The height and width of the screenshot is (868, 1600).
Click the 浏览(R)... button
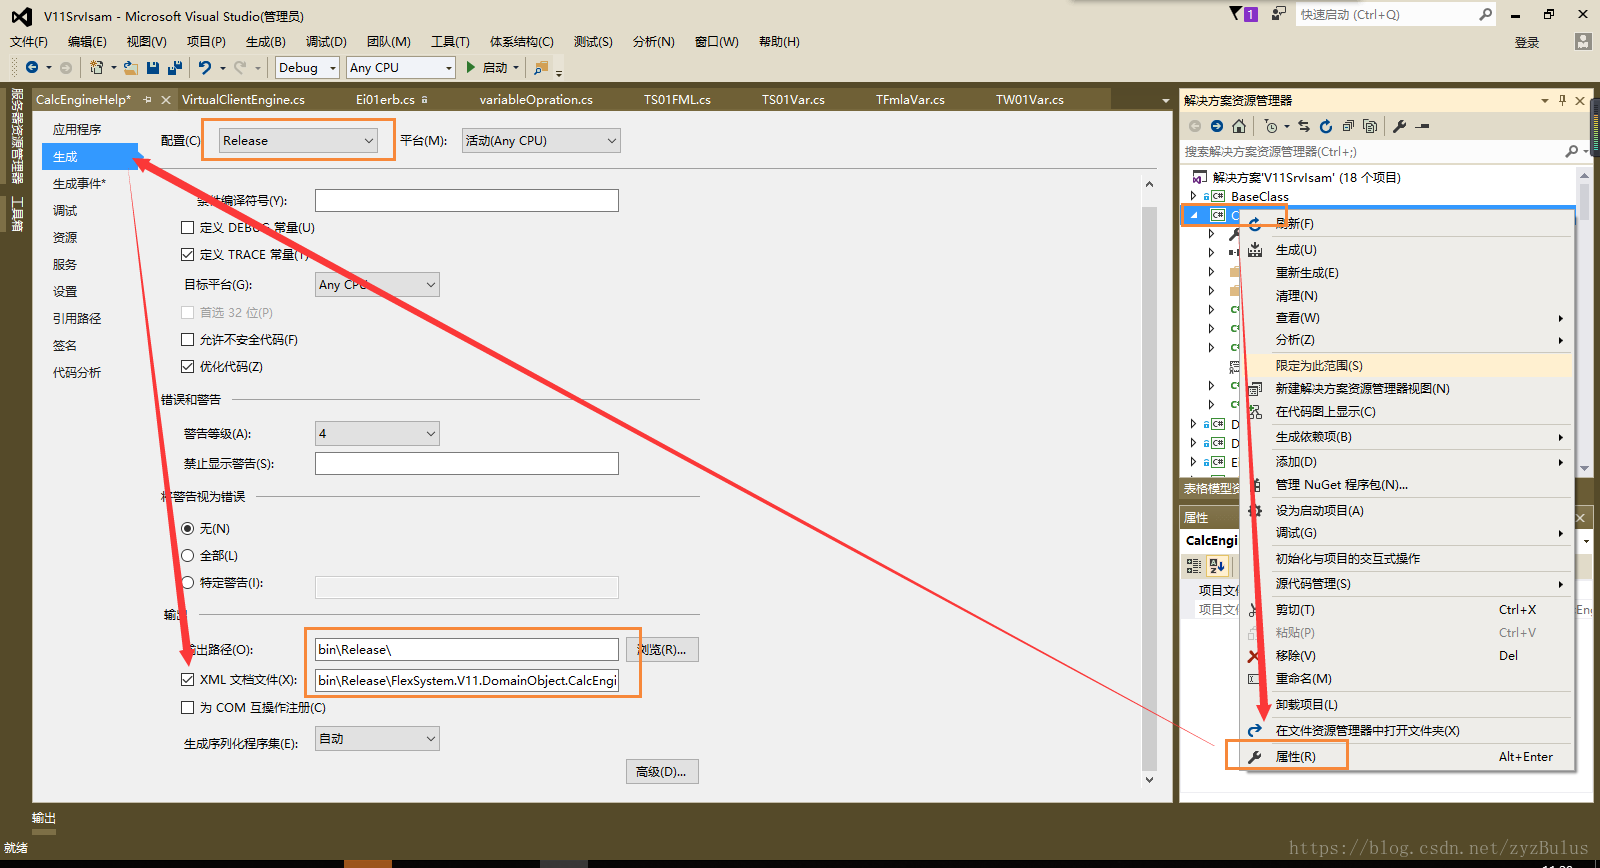pos(662,650)
